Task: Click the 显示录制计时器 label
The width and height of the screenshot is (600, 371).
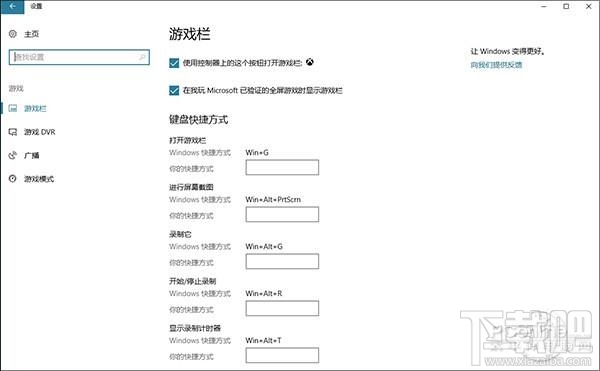Action: click(x=195, y=328)
